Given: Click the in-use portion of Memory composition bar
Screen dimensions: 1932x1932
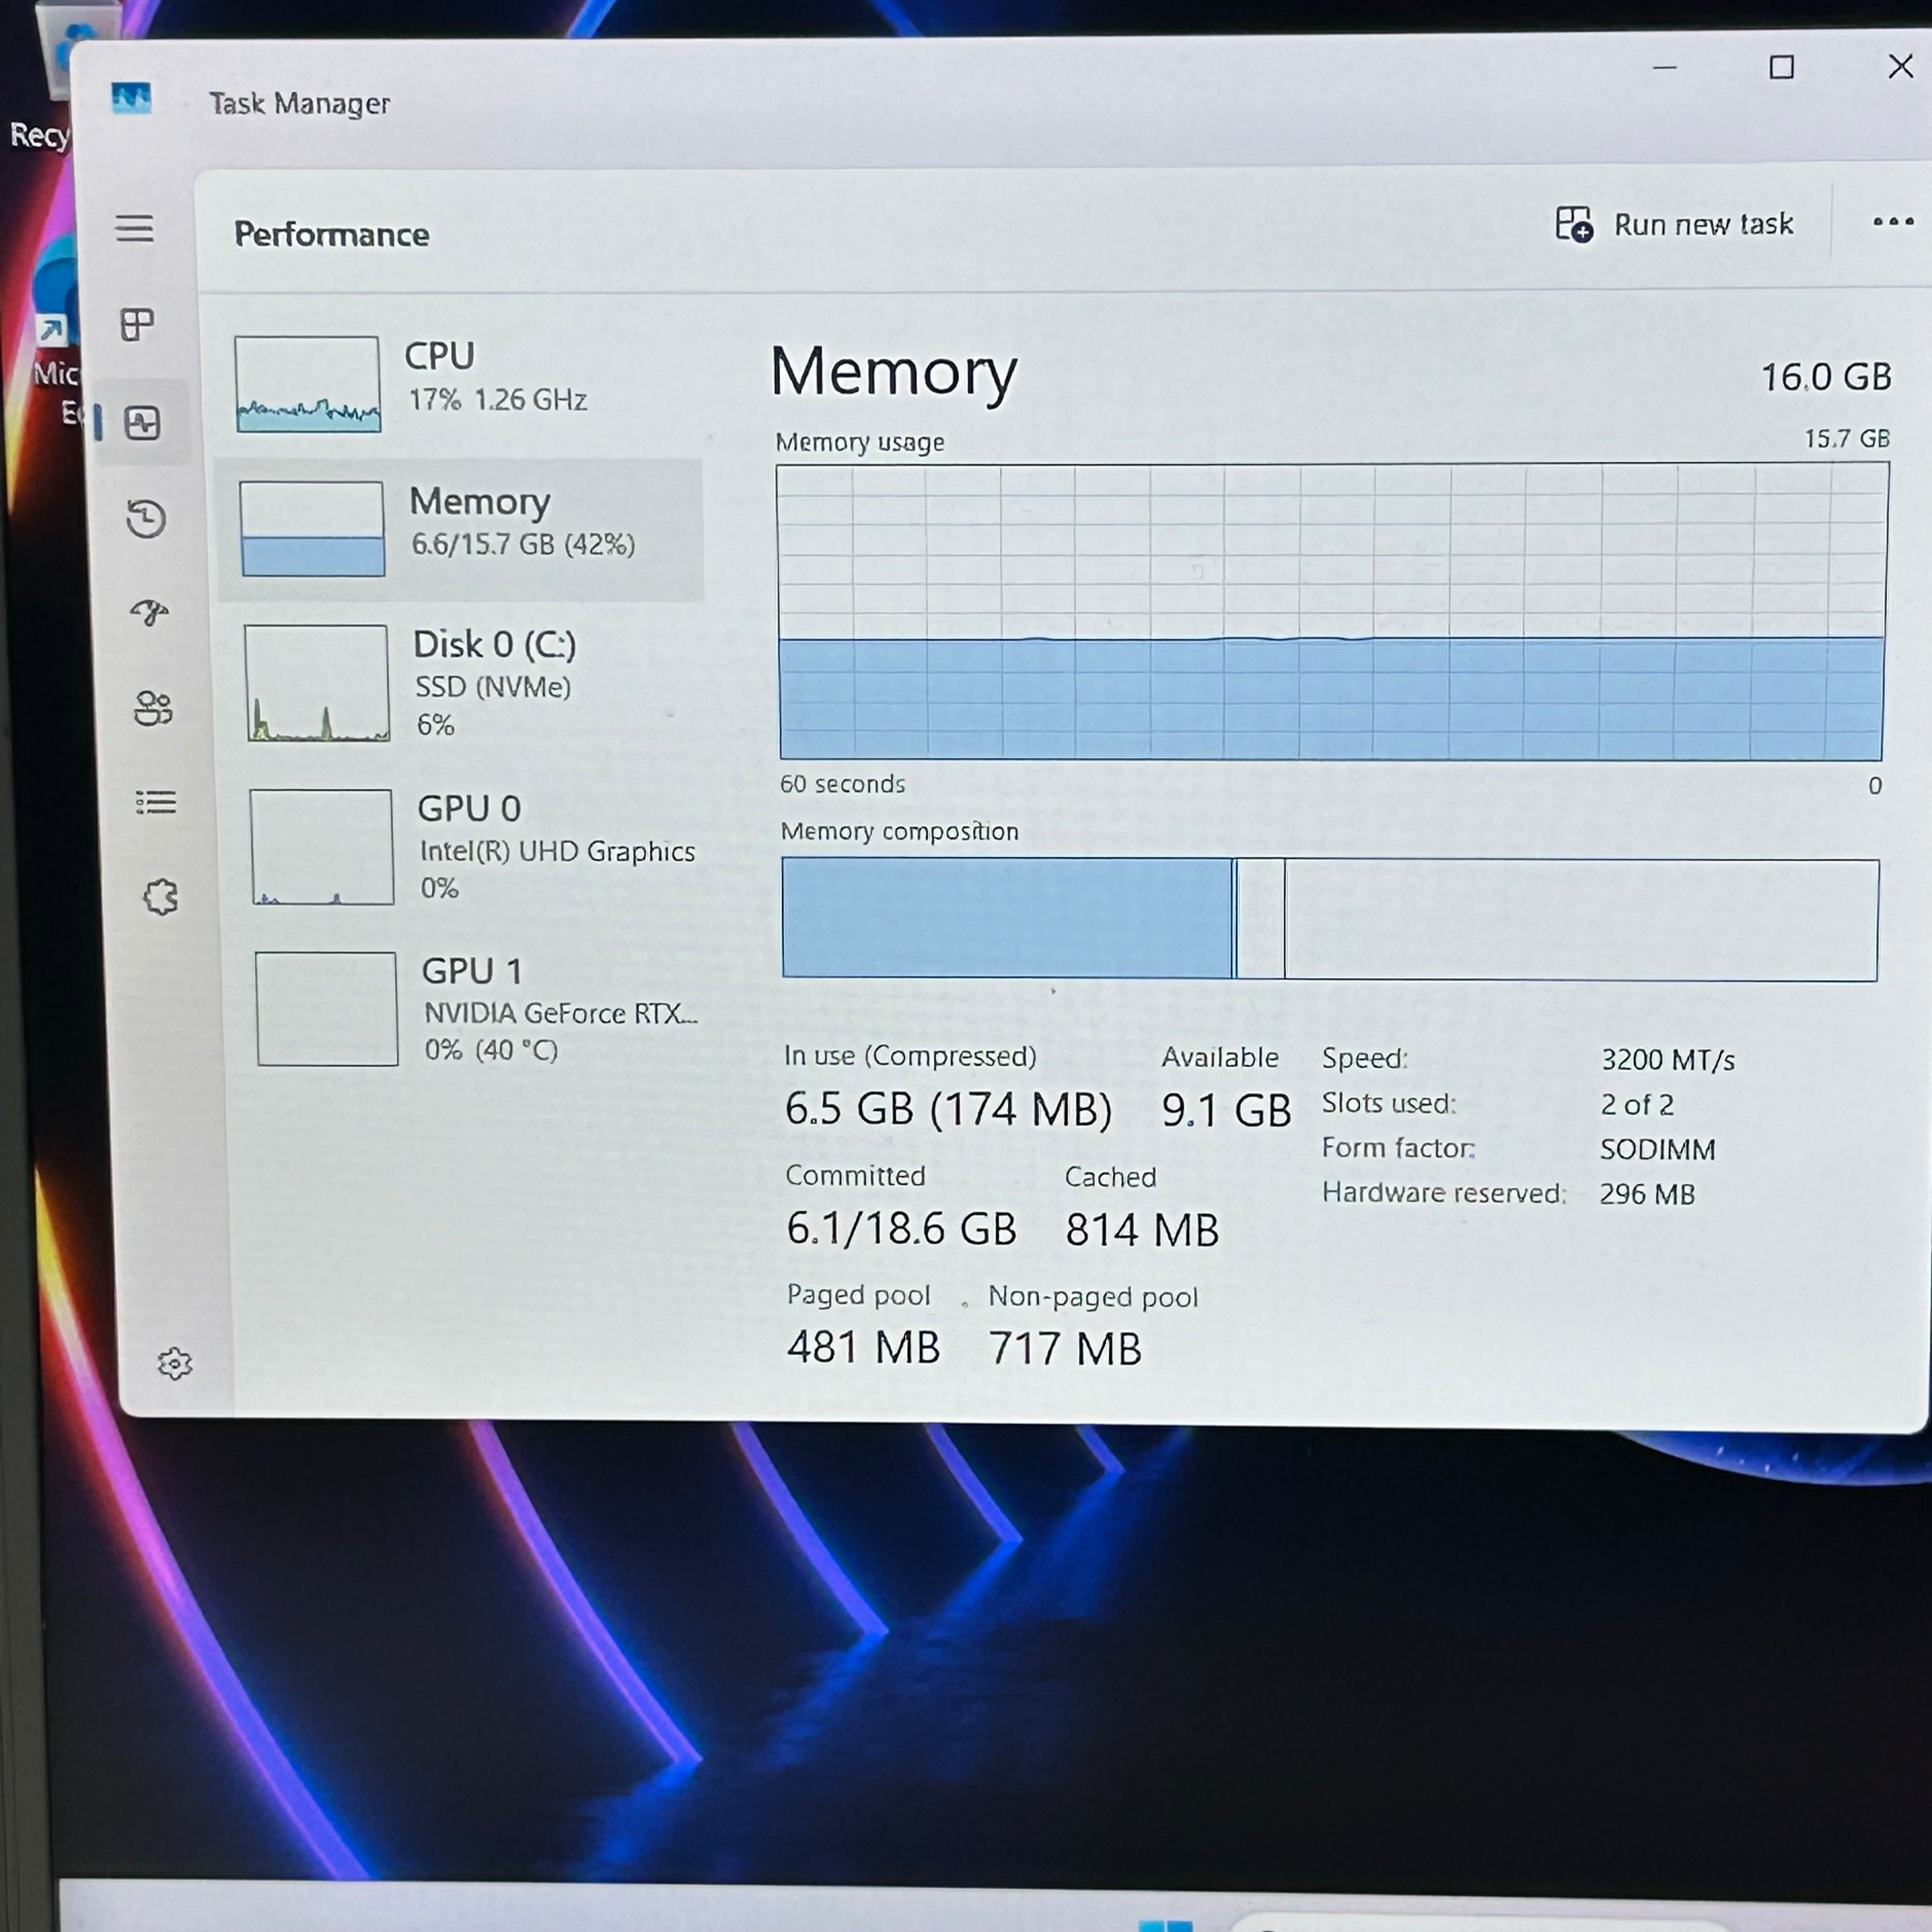Looking at the screenshot, I should (x=1008, y=917).
